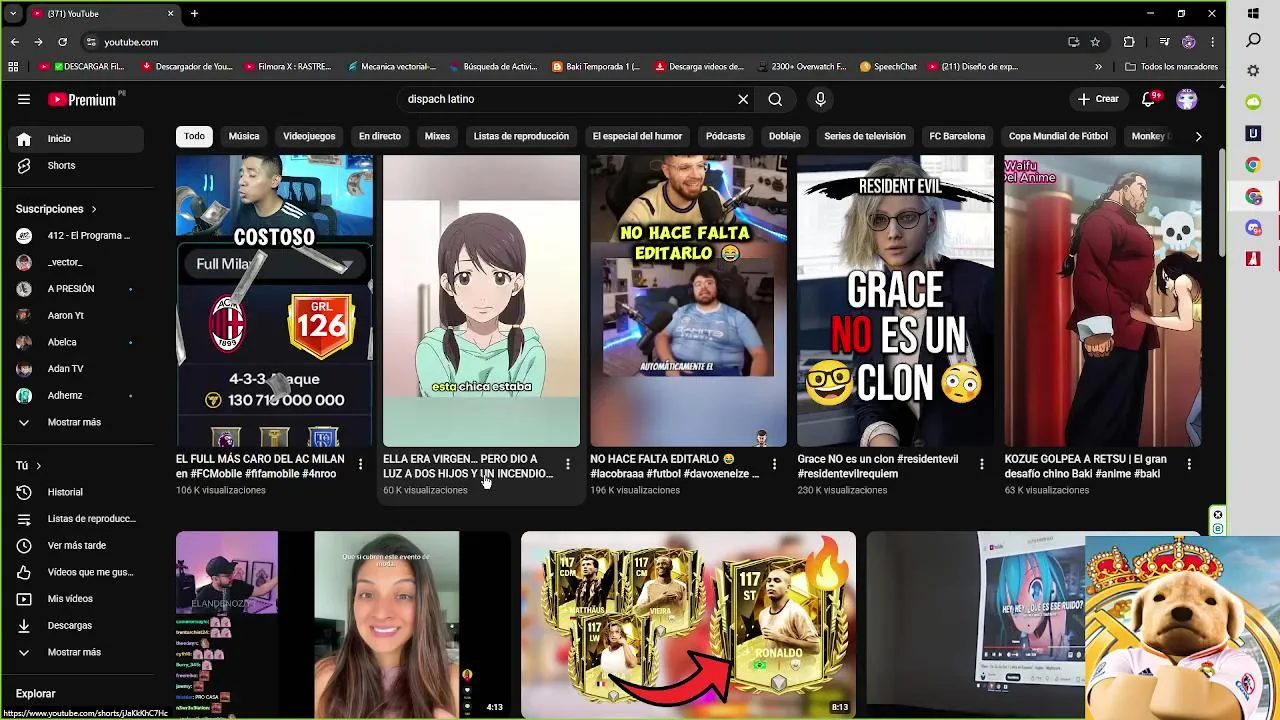Open options for Grace Resident Evil short

[x=981, y=464]
